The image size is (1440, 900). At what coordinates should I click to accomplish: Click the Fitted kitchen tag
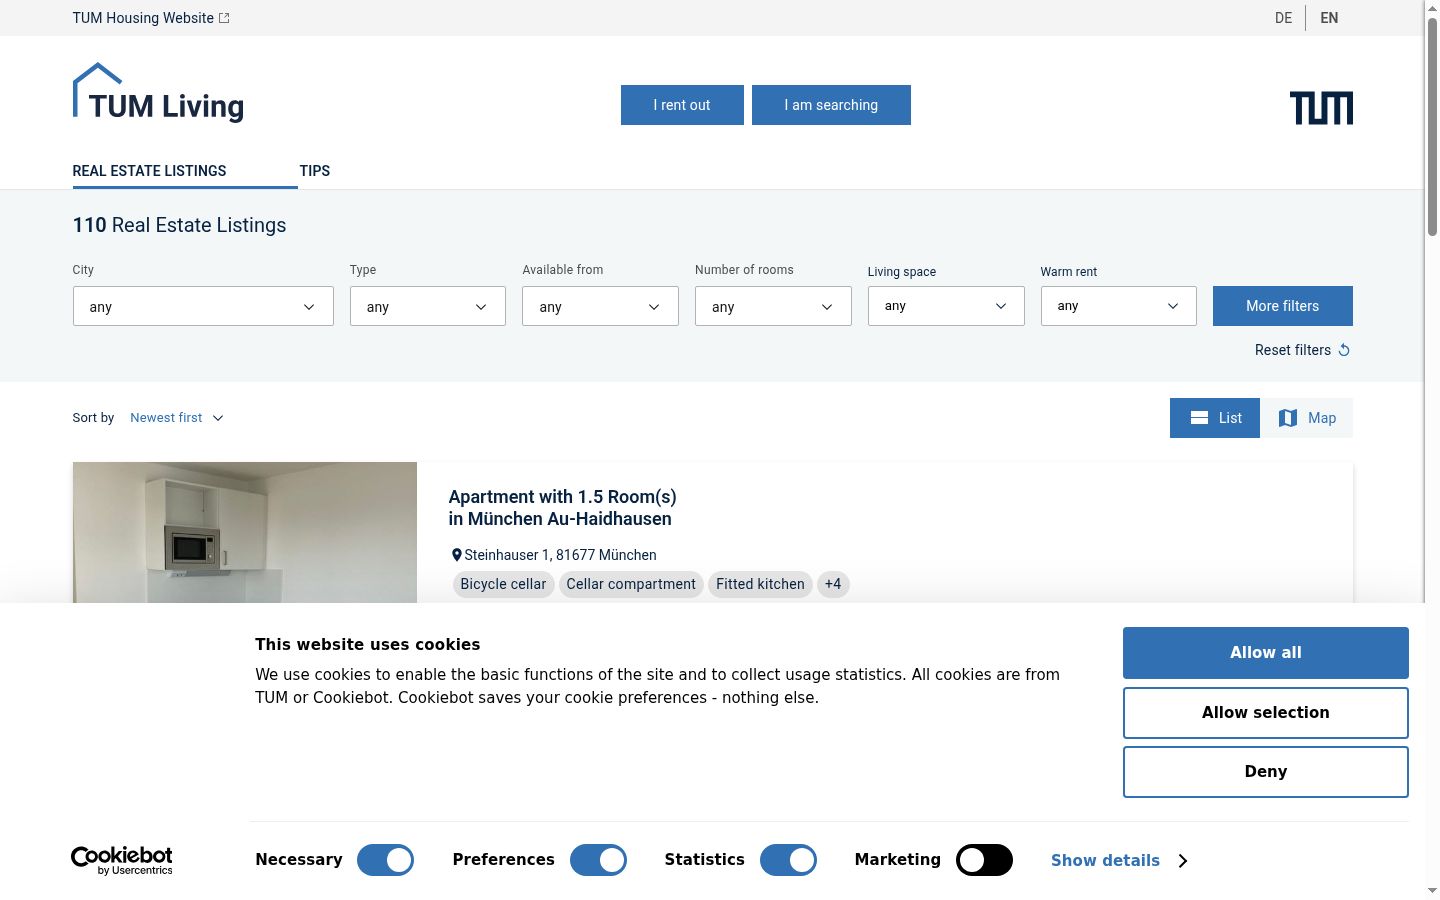760,584
